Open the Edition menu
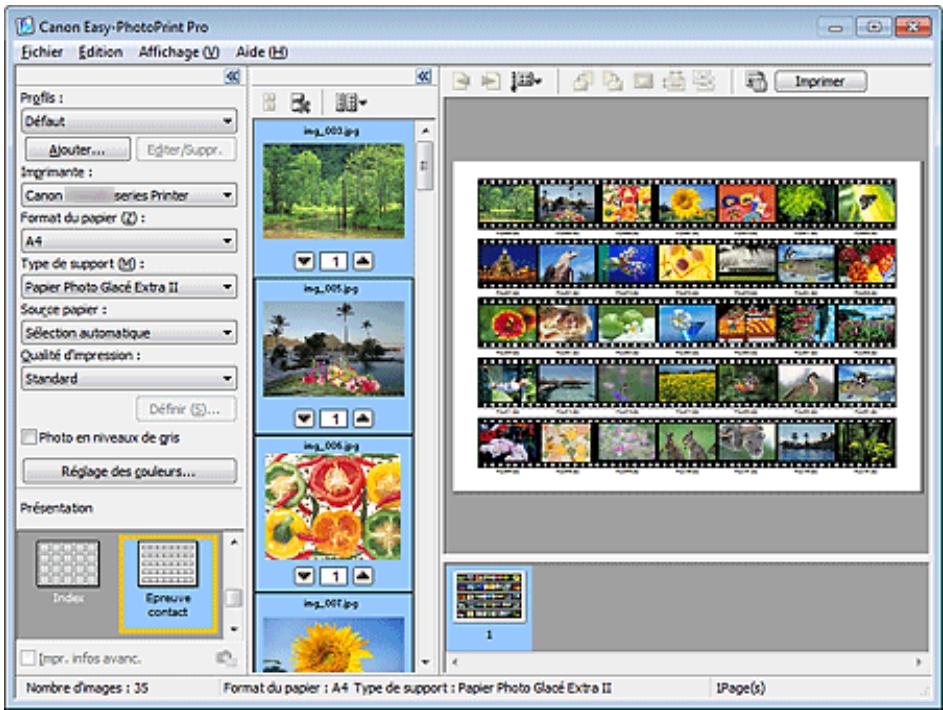 100,52
